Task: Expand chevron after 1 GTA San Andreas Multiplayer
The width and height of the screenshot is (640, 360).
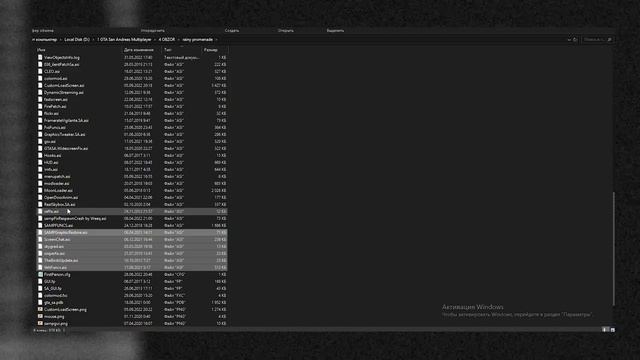Action: [155, 40]
